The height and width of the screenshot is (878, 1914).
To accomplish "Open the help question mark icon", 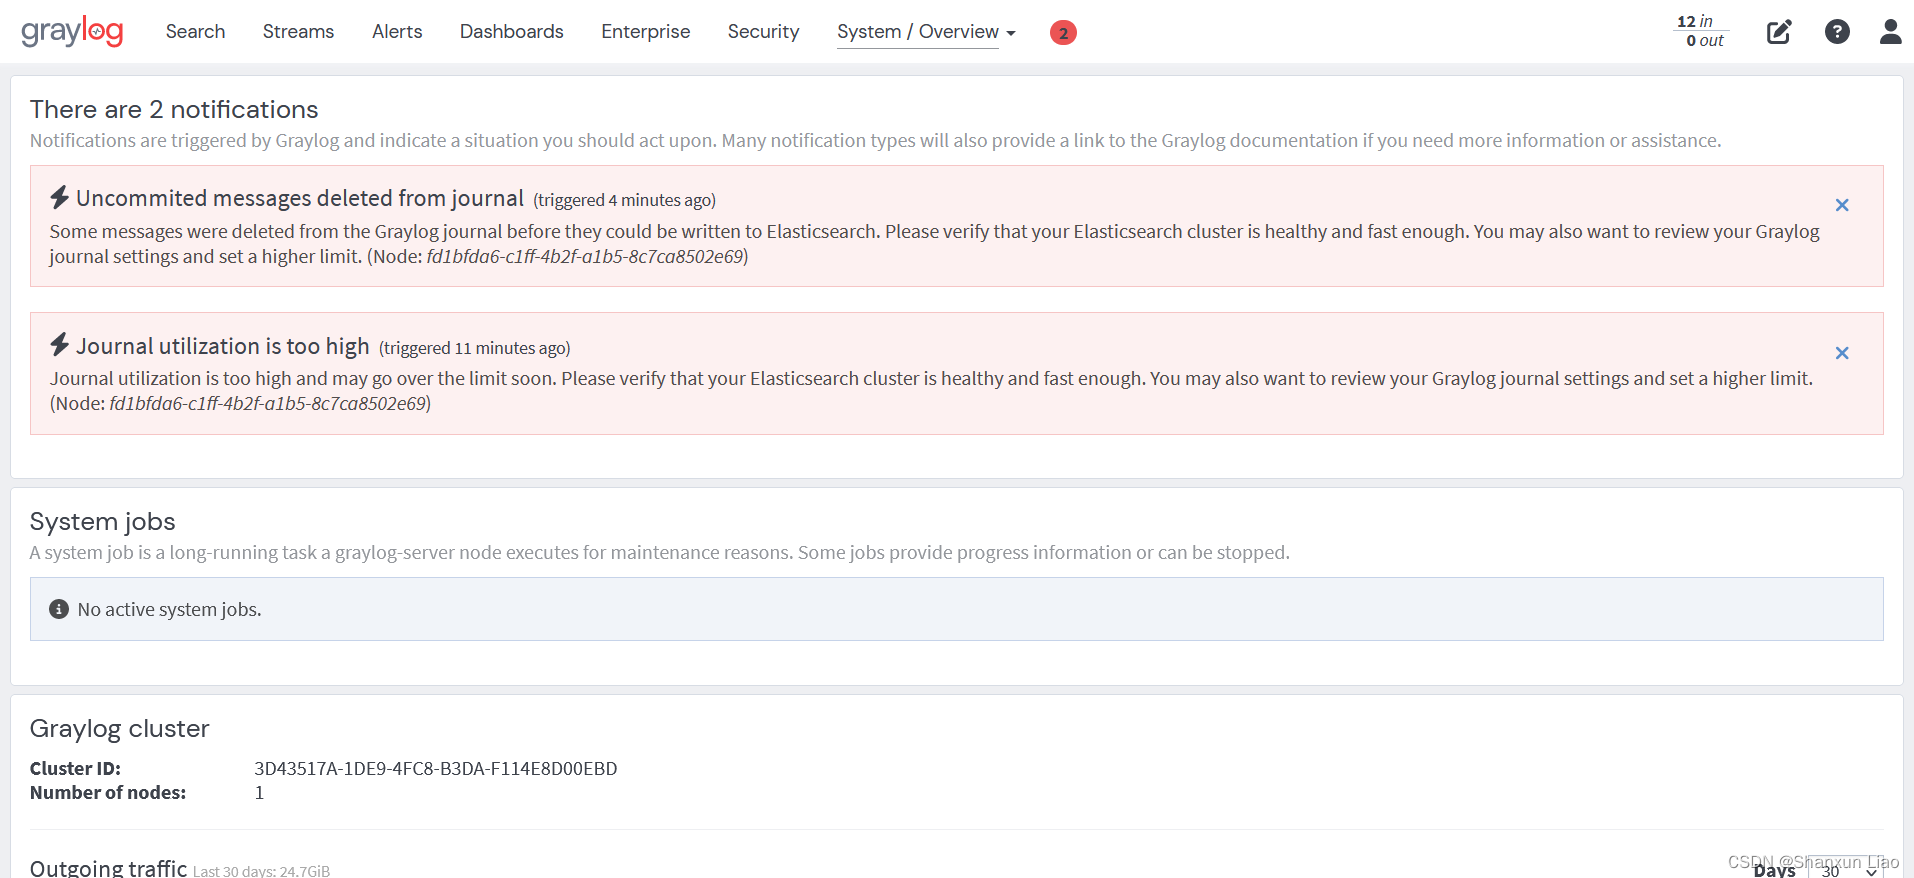I will [1837, 32].
